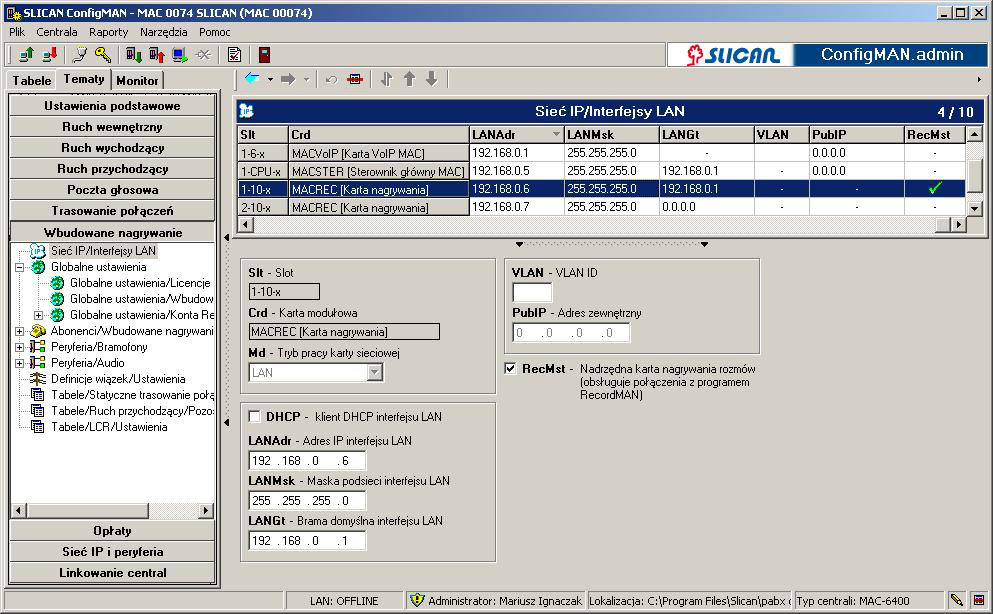Expand the Globalne ustawienia/Konta Re node
Image resolution: width=993 pixels, height=614 pixels.
tap(39, 315)
